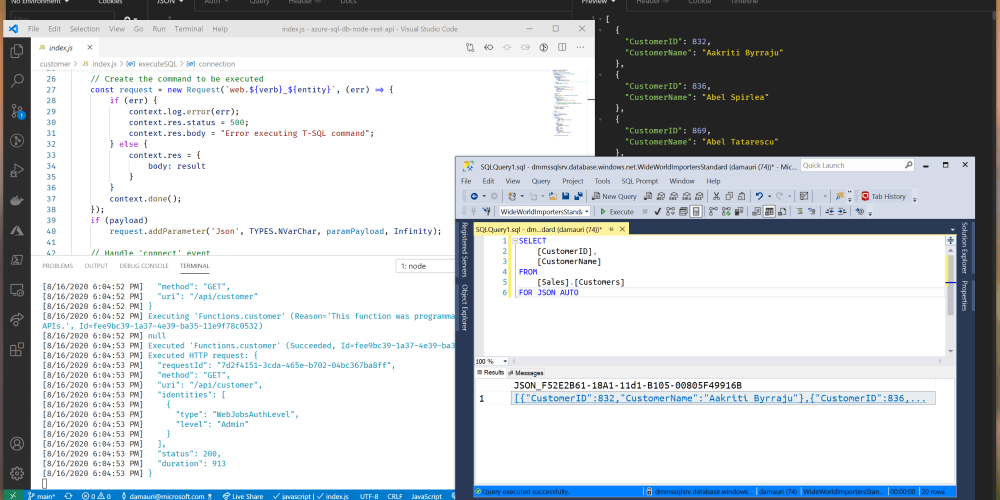Click the Live Share status bar item
Screen dimensions: 1000x500
[242, 496]
